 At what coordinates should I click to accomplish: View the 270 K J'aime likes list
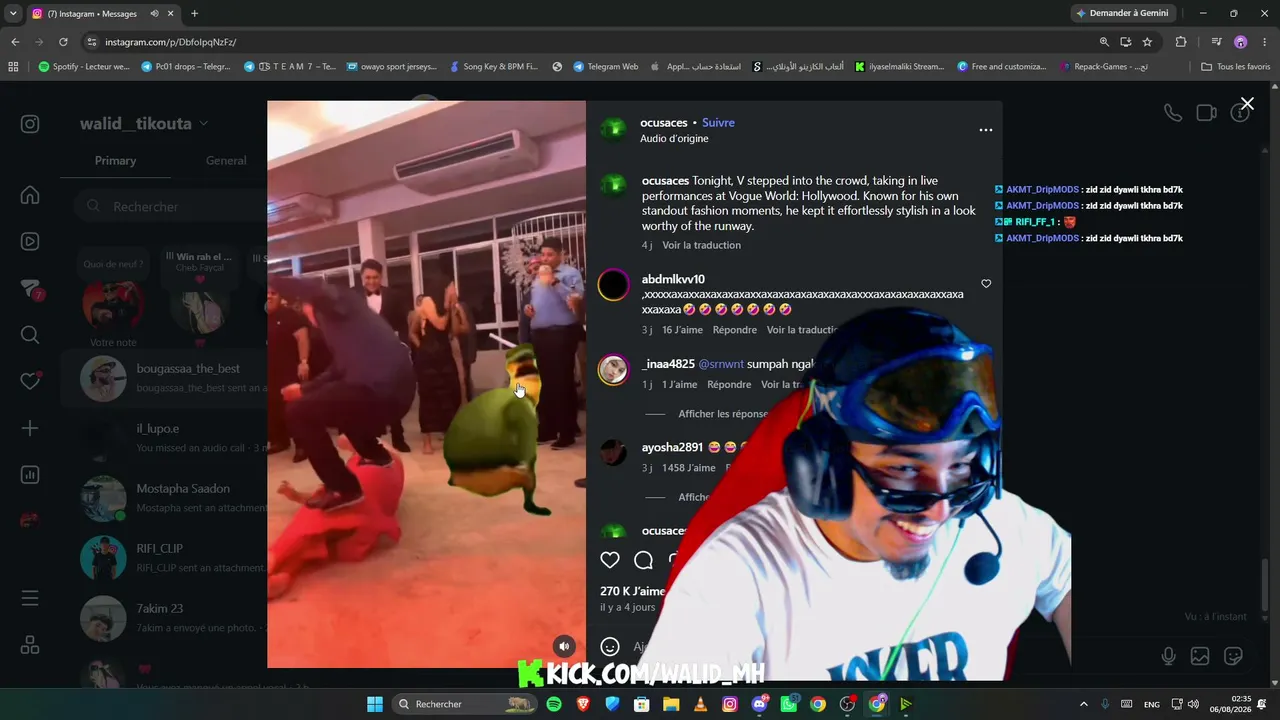[632, 592]
